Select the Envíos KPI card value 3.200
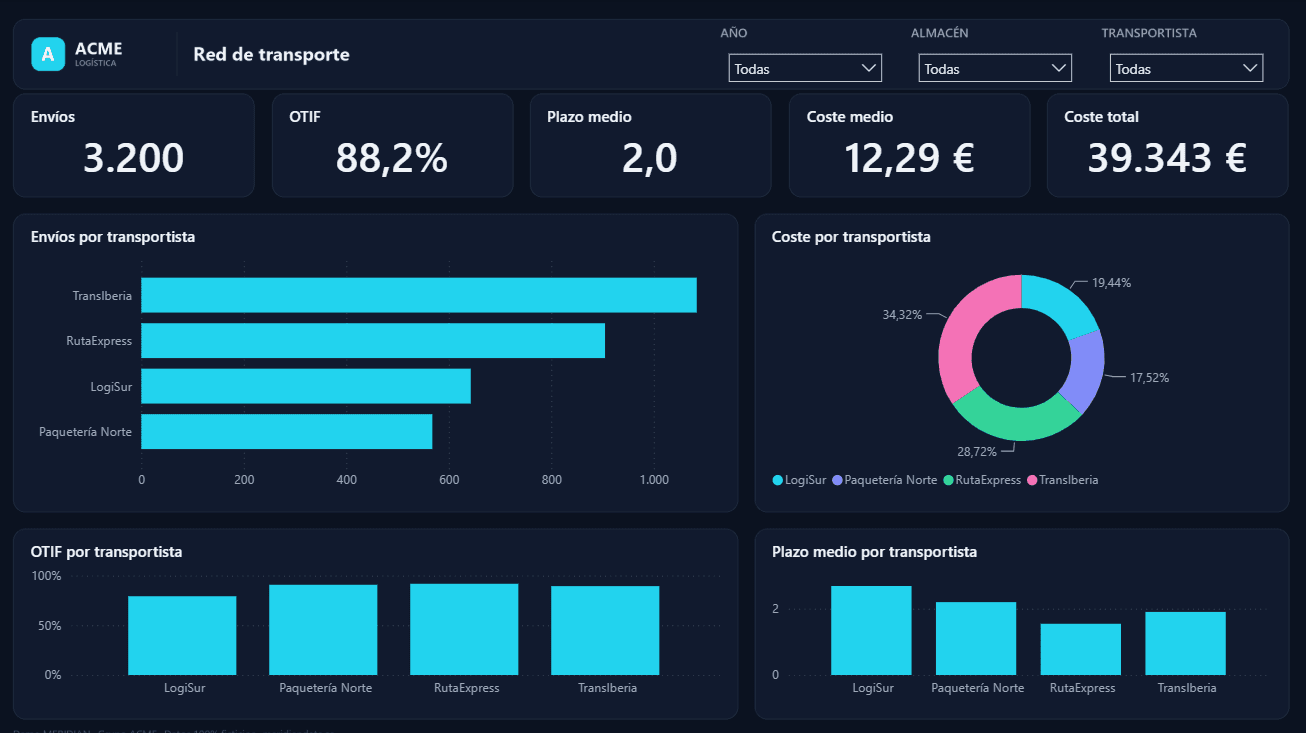The height and width of the screenshot is (733, 1306). tap(133, 158)
